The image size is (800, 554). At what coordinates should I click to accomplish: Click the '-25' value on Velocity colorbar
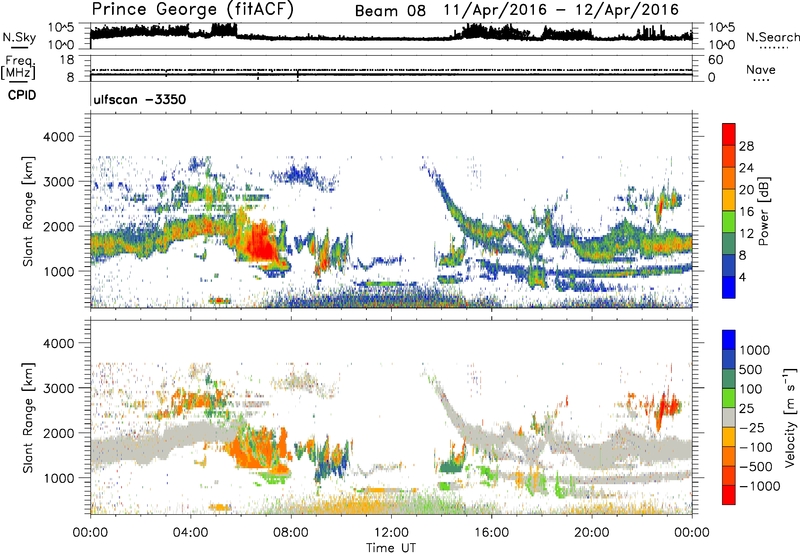[752, 427]
